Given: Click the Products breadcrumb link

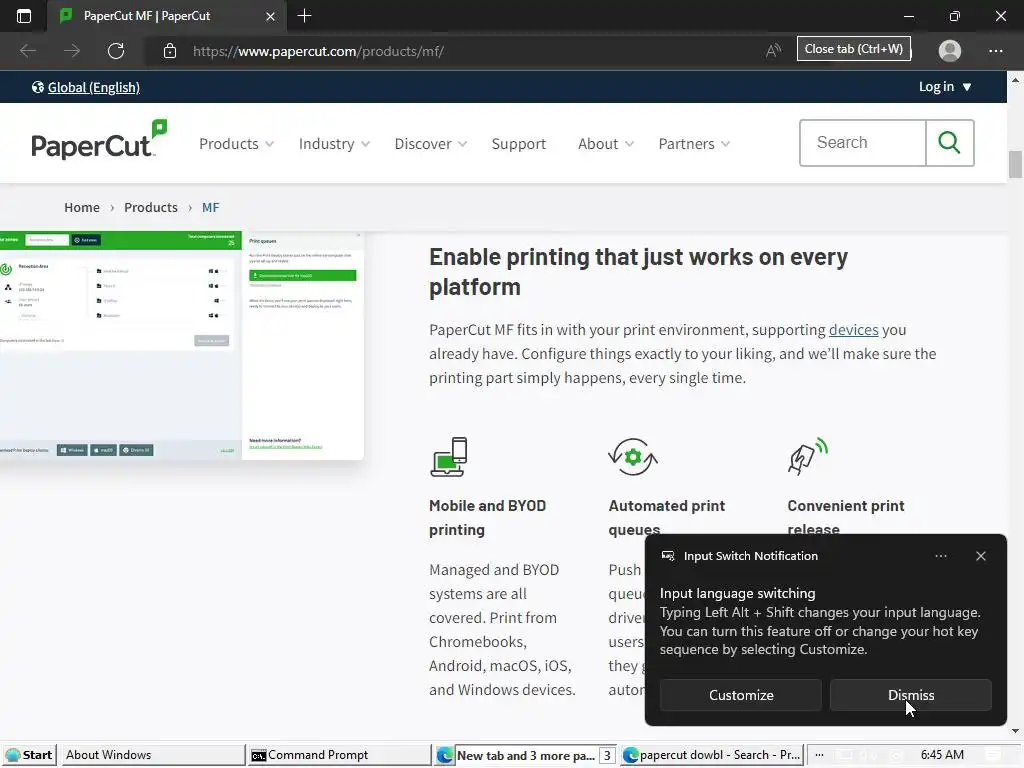Looking at the screenshot, I should pos(151,207).
